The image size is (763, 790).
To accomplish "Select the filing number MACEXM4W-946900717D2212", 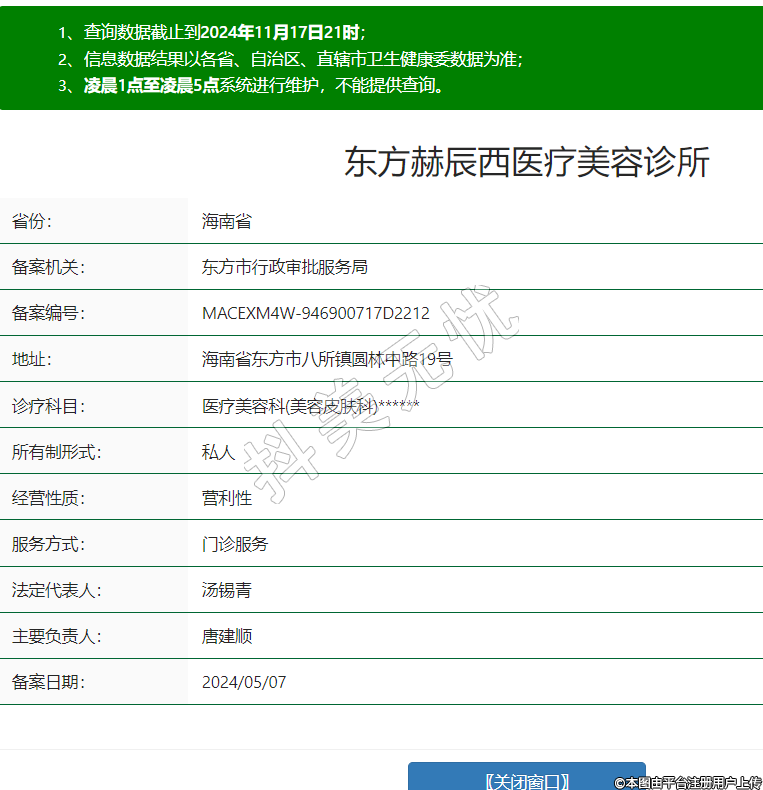I will tap(315, 313).
